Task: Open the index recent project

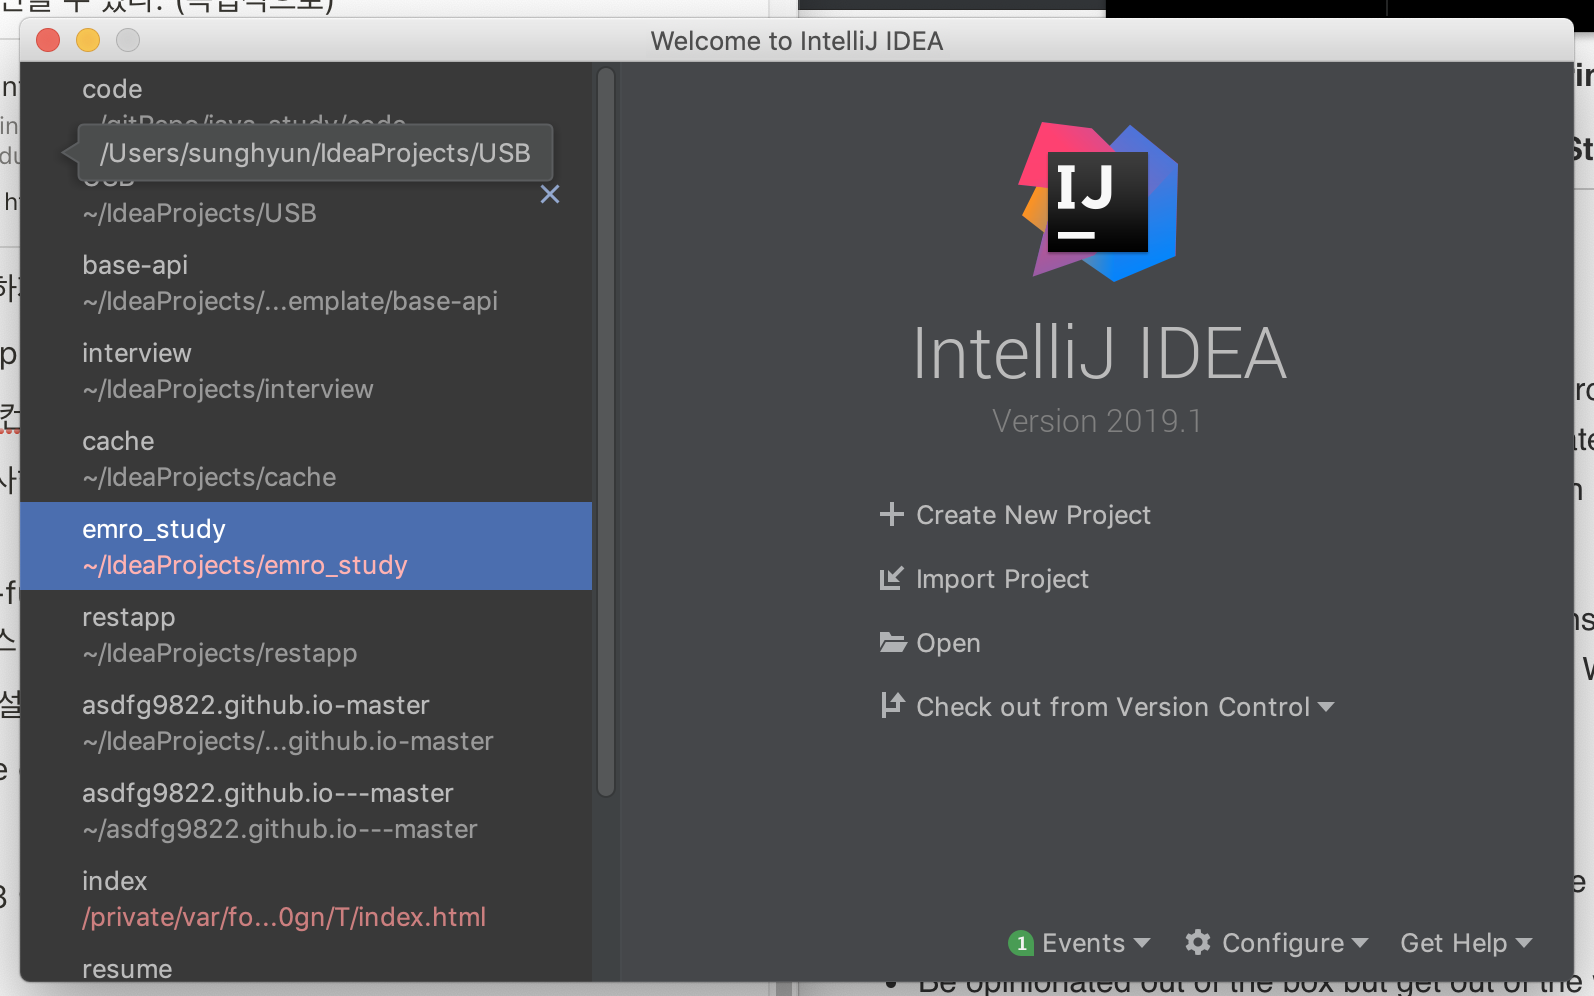Action: tap(306, 898)
